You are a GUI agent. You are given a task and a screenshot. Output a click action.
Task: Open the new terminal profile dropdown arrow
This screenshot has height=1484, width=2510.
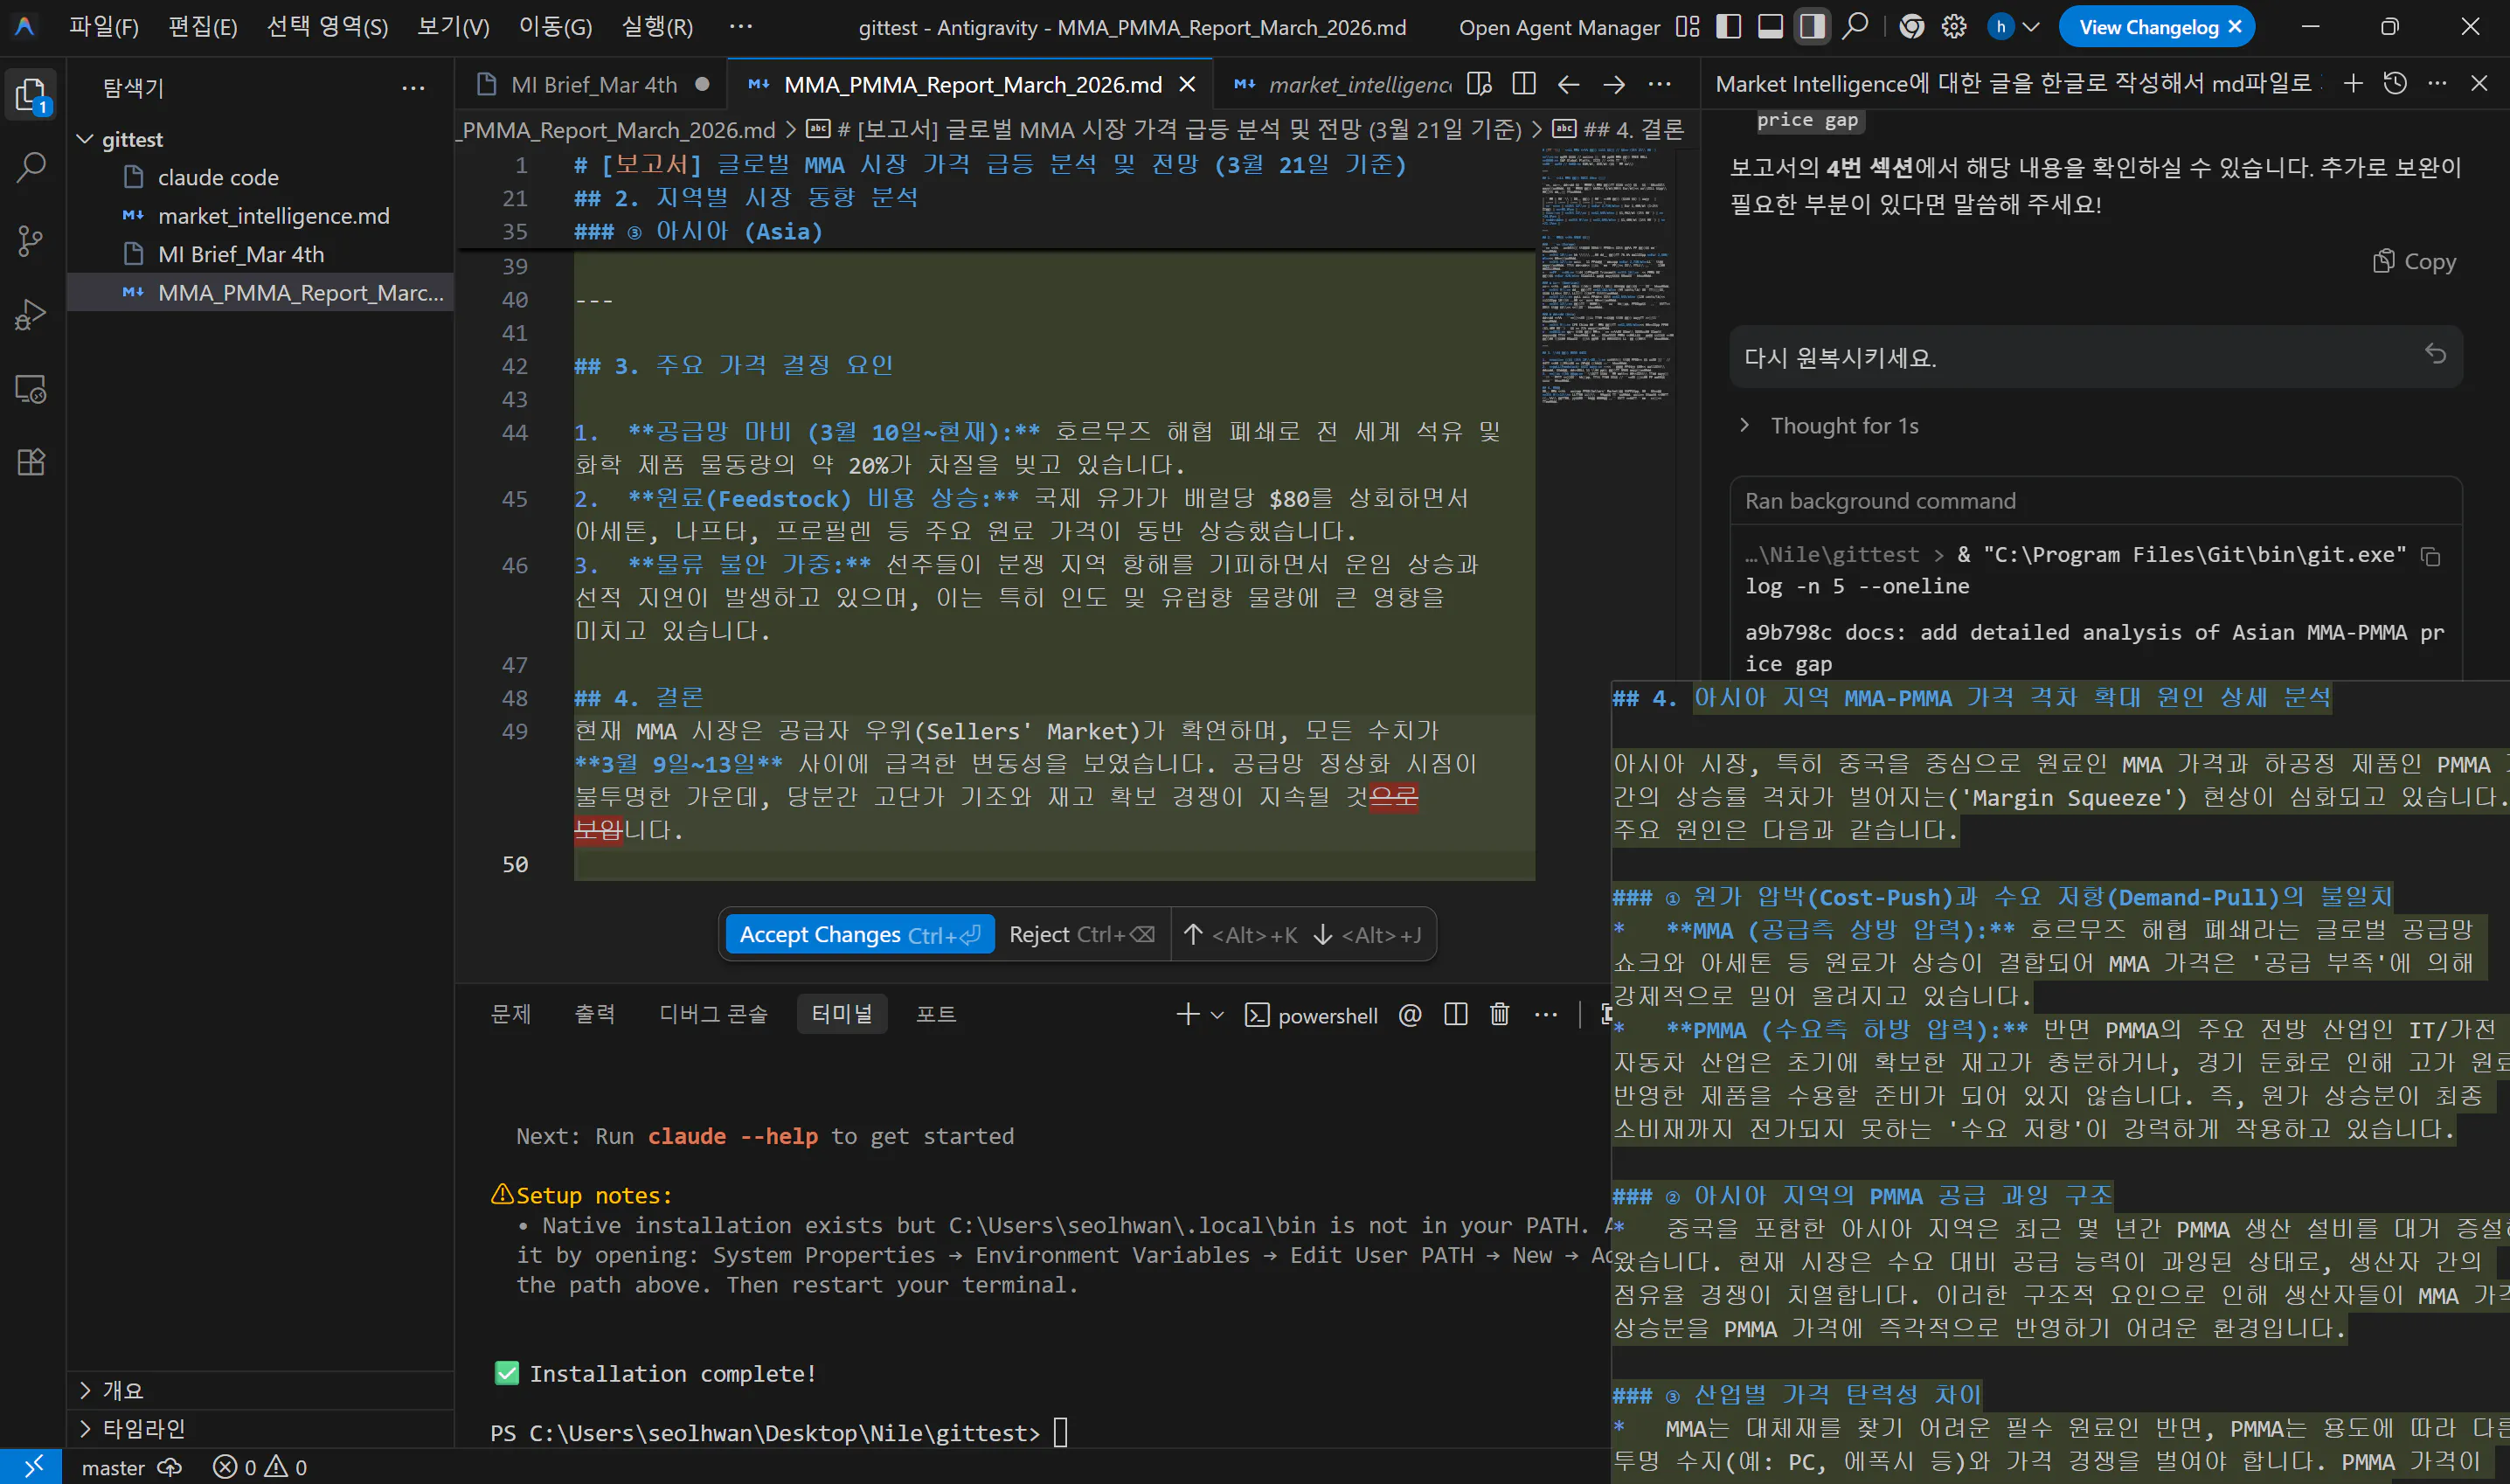pyautogui.click(x=1217, y=1015)
